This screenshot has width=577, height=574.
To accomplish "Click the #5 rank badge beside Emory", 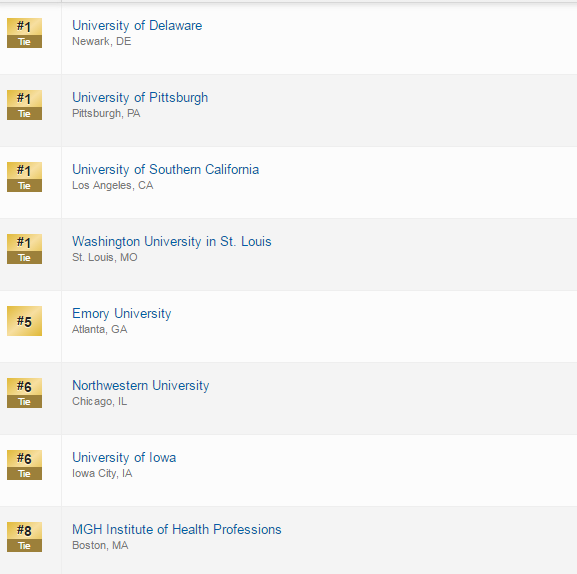I will coord(24,321).
